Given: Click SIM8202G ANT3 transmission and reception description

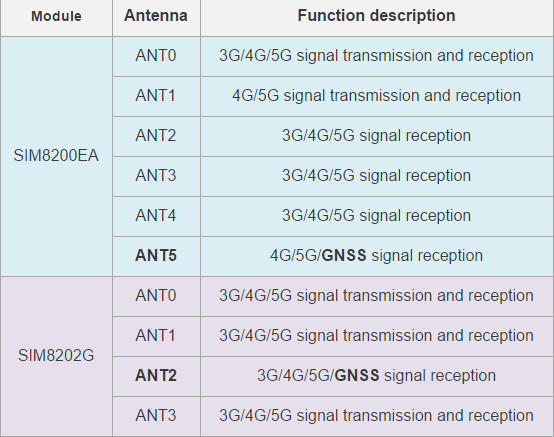Looking at the screenshot, I should point(377,415).
